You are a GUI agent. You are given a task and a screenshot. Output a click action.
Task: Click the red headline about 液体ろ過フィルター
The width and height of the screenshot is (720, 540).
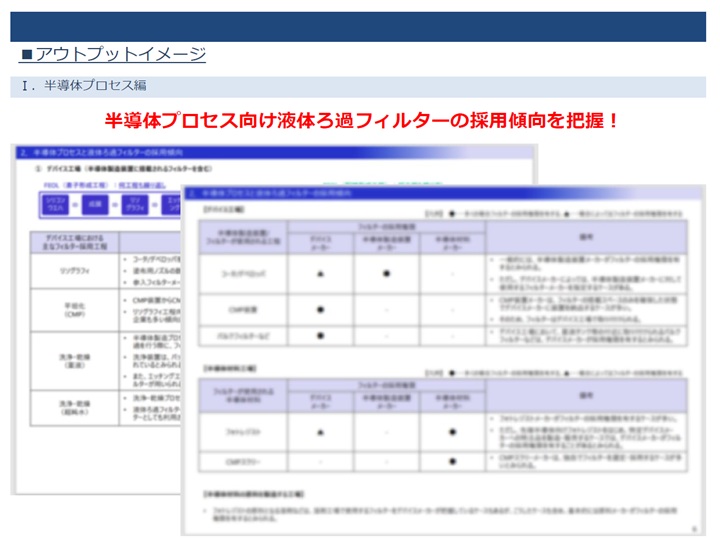pyautogui.click(x=361, y=121)
